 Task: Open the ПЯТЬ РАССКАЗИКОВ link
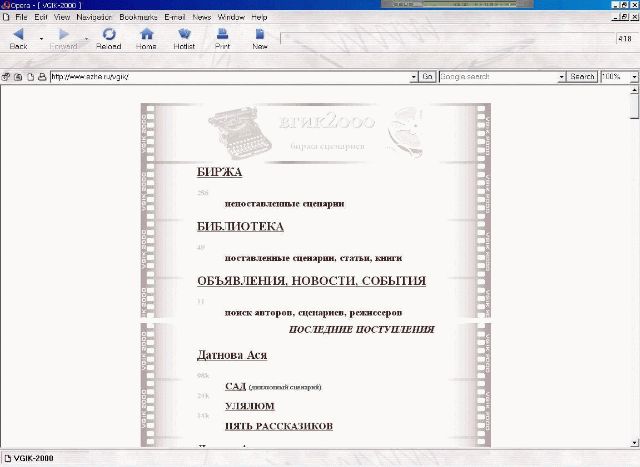[x=279, y=426]
